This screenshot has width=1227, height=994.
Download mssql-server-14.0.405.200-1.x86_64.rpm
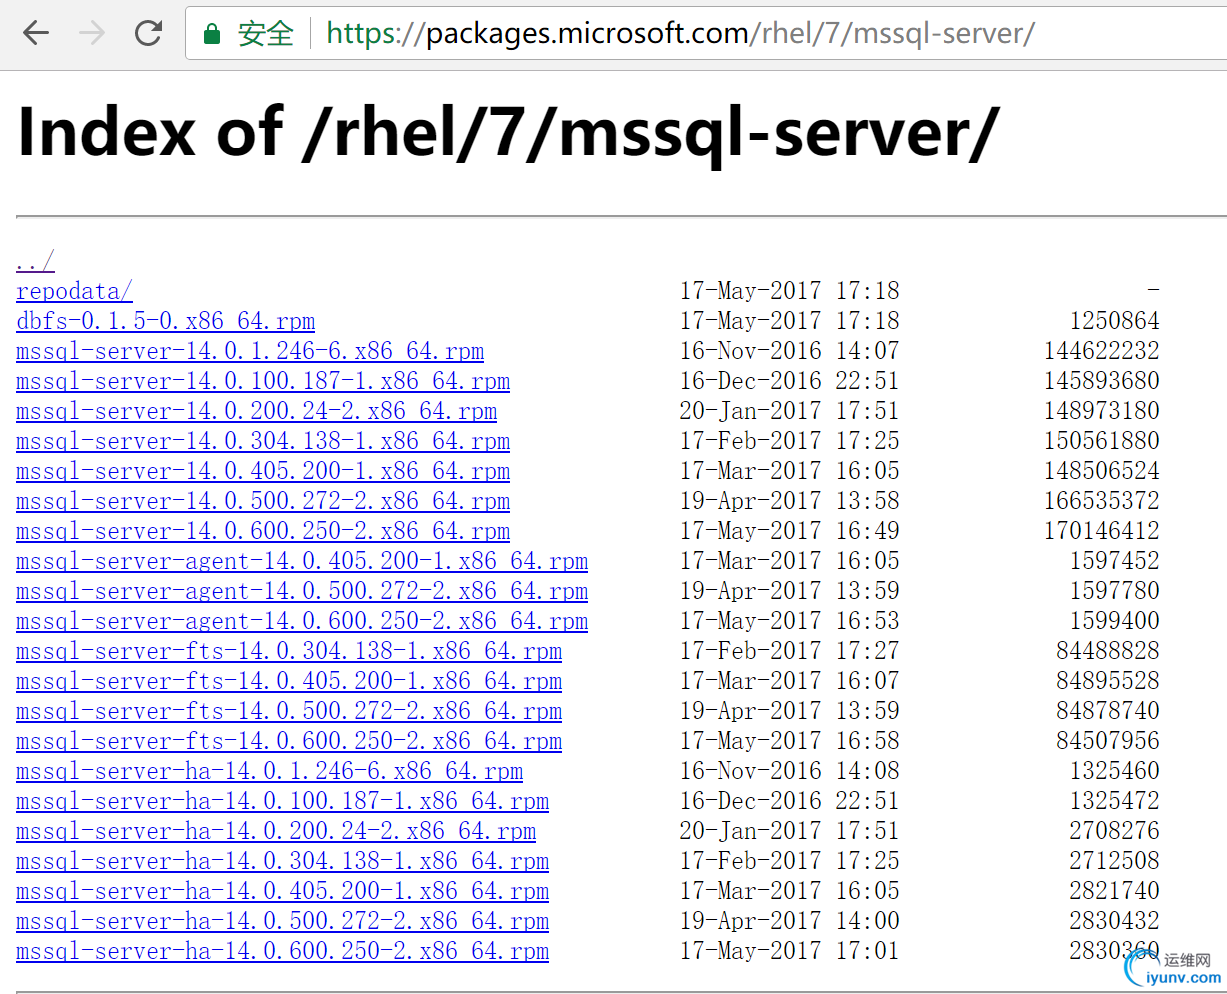(263, 471)
